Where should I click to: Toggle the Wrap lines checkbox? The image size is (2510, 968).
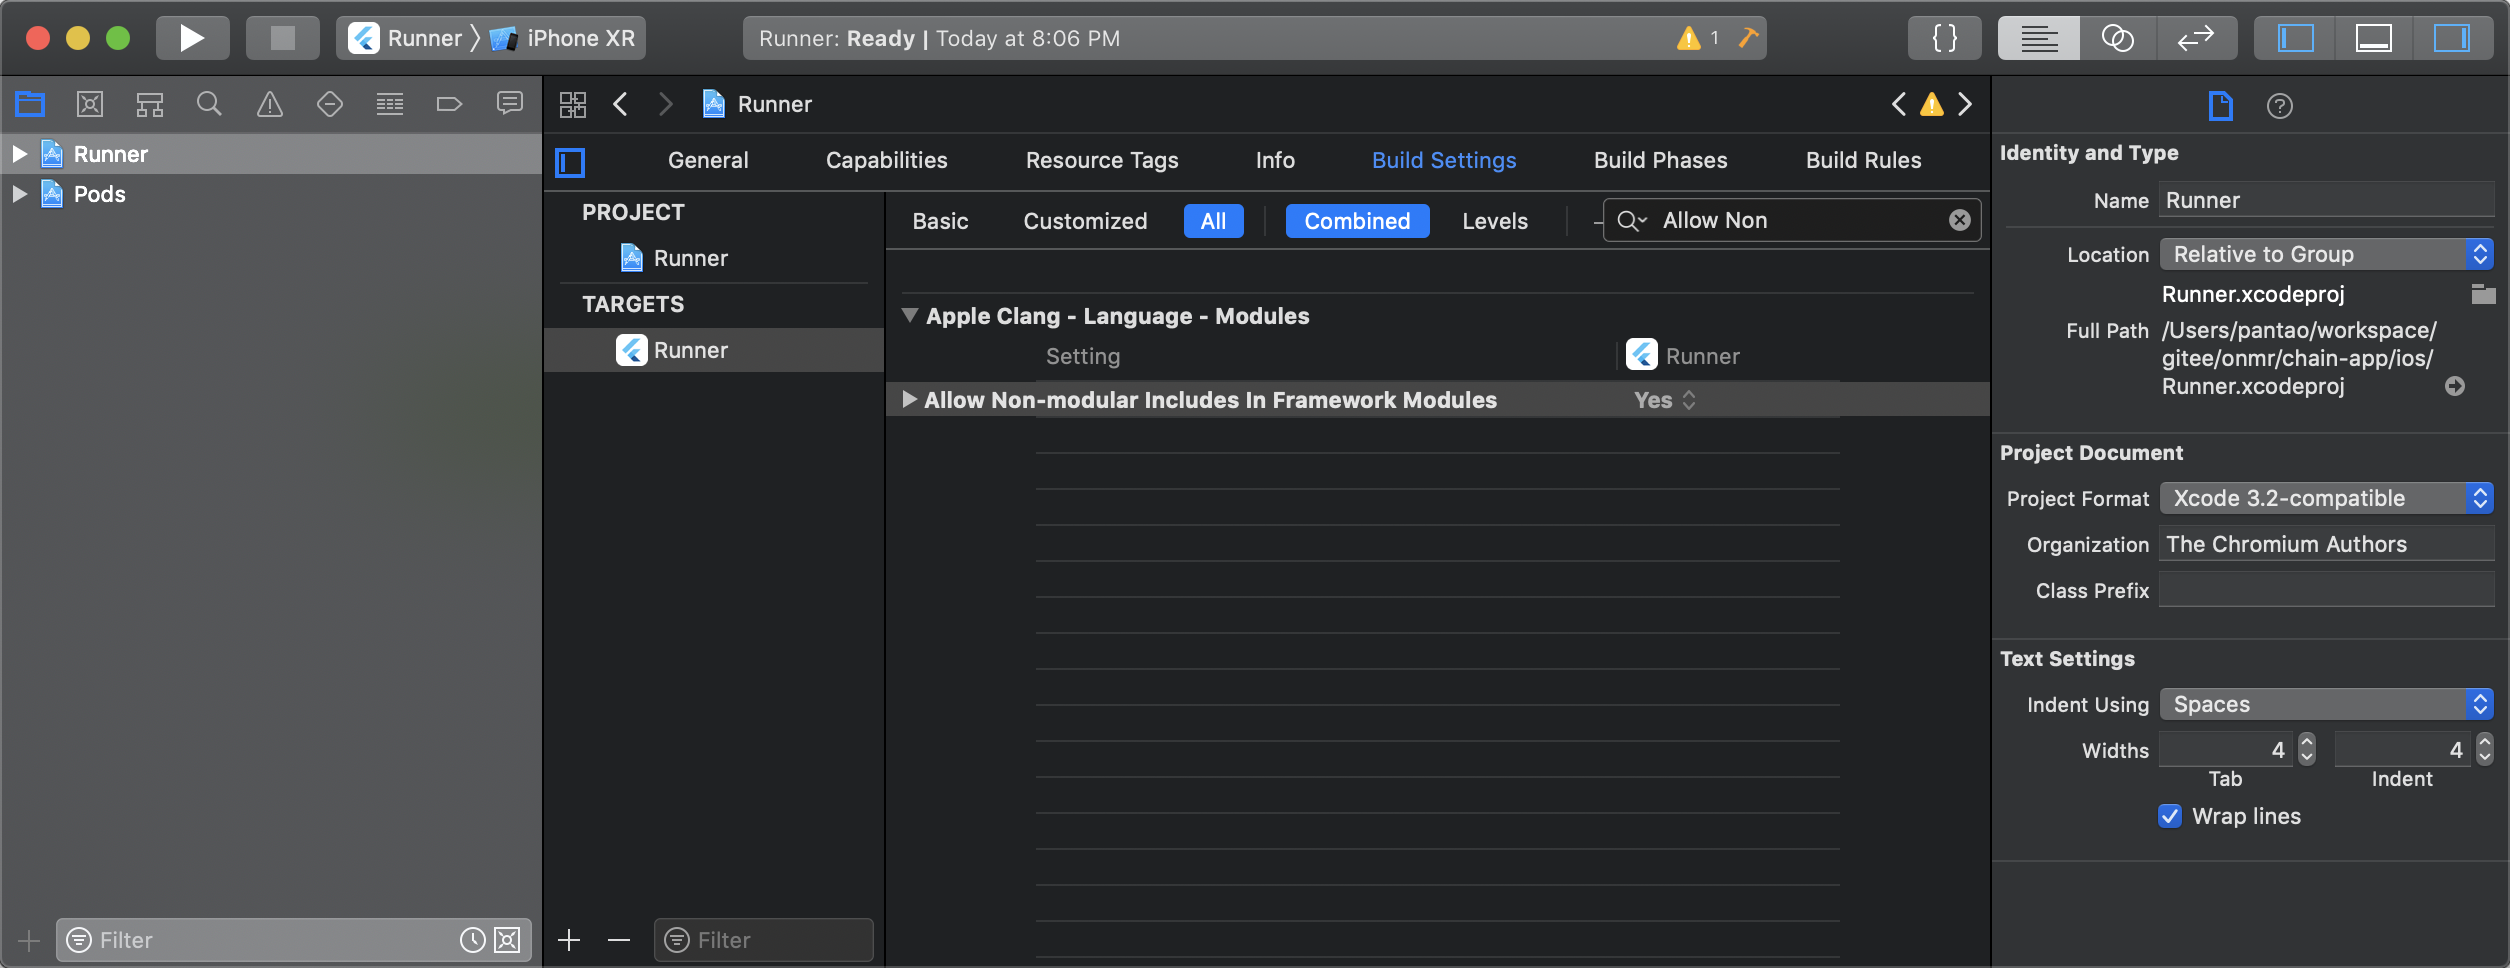(x=2169, y=816)
